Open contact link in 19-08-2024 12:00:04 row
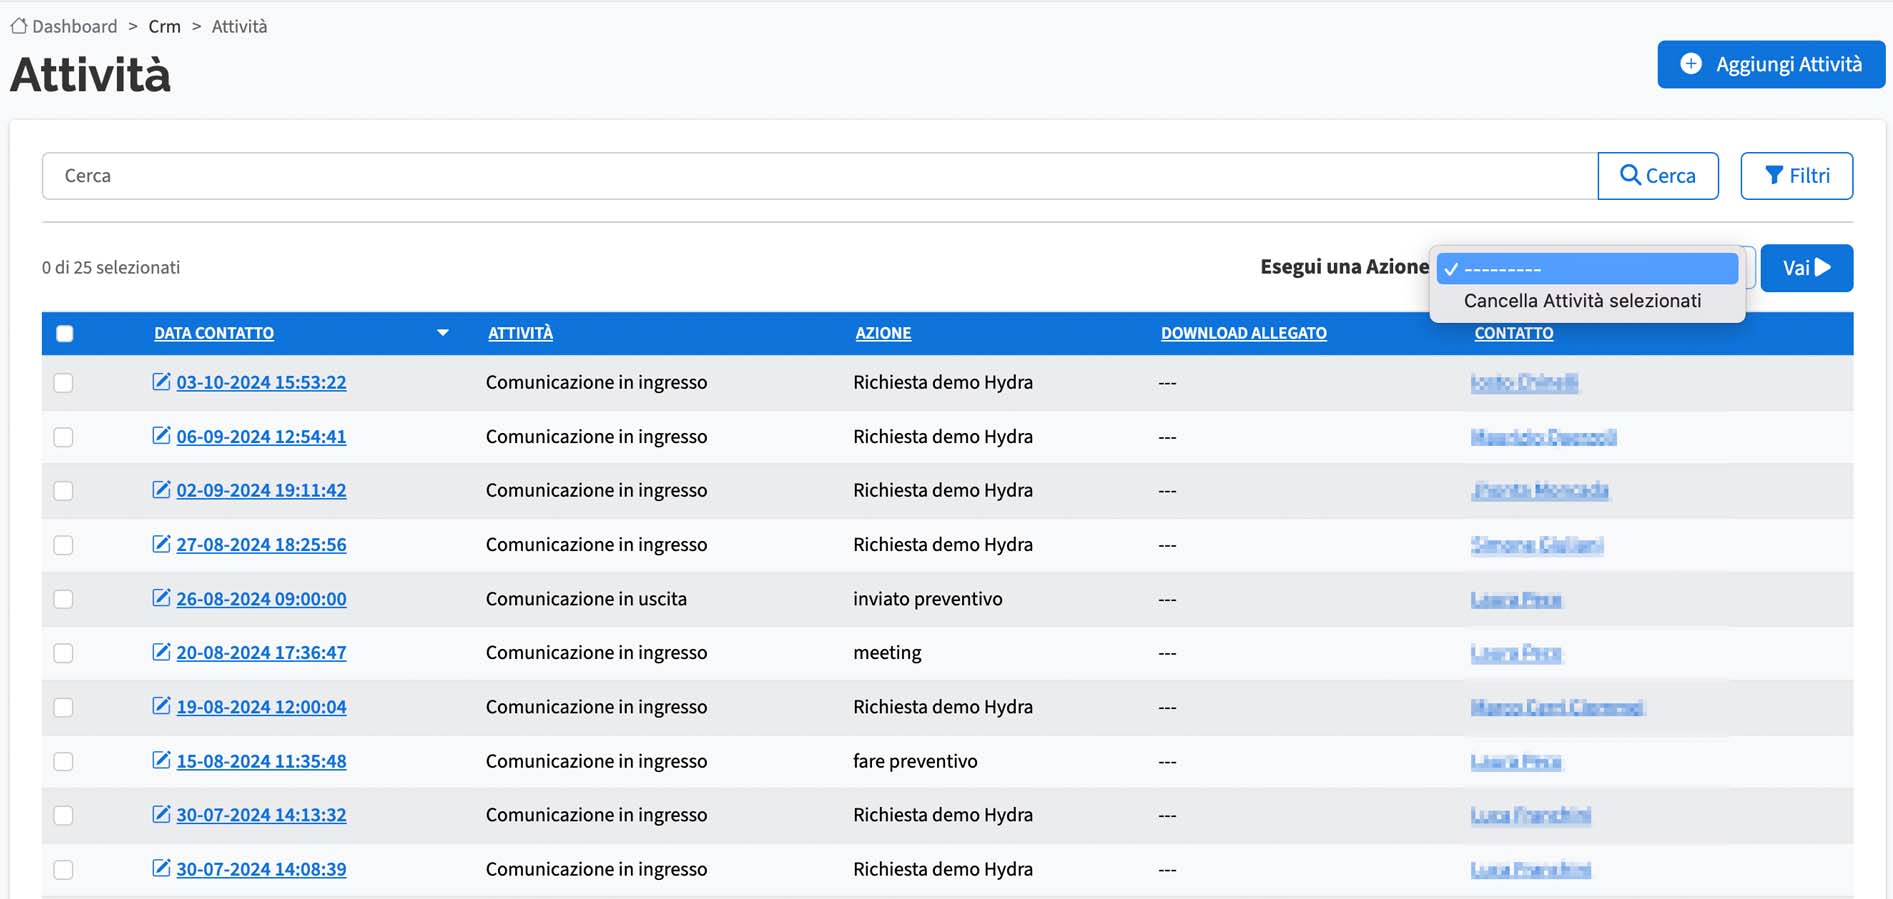The height and width of the screenshot is (899, 1893). (x=1556, y=707)
